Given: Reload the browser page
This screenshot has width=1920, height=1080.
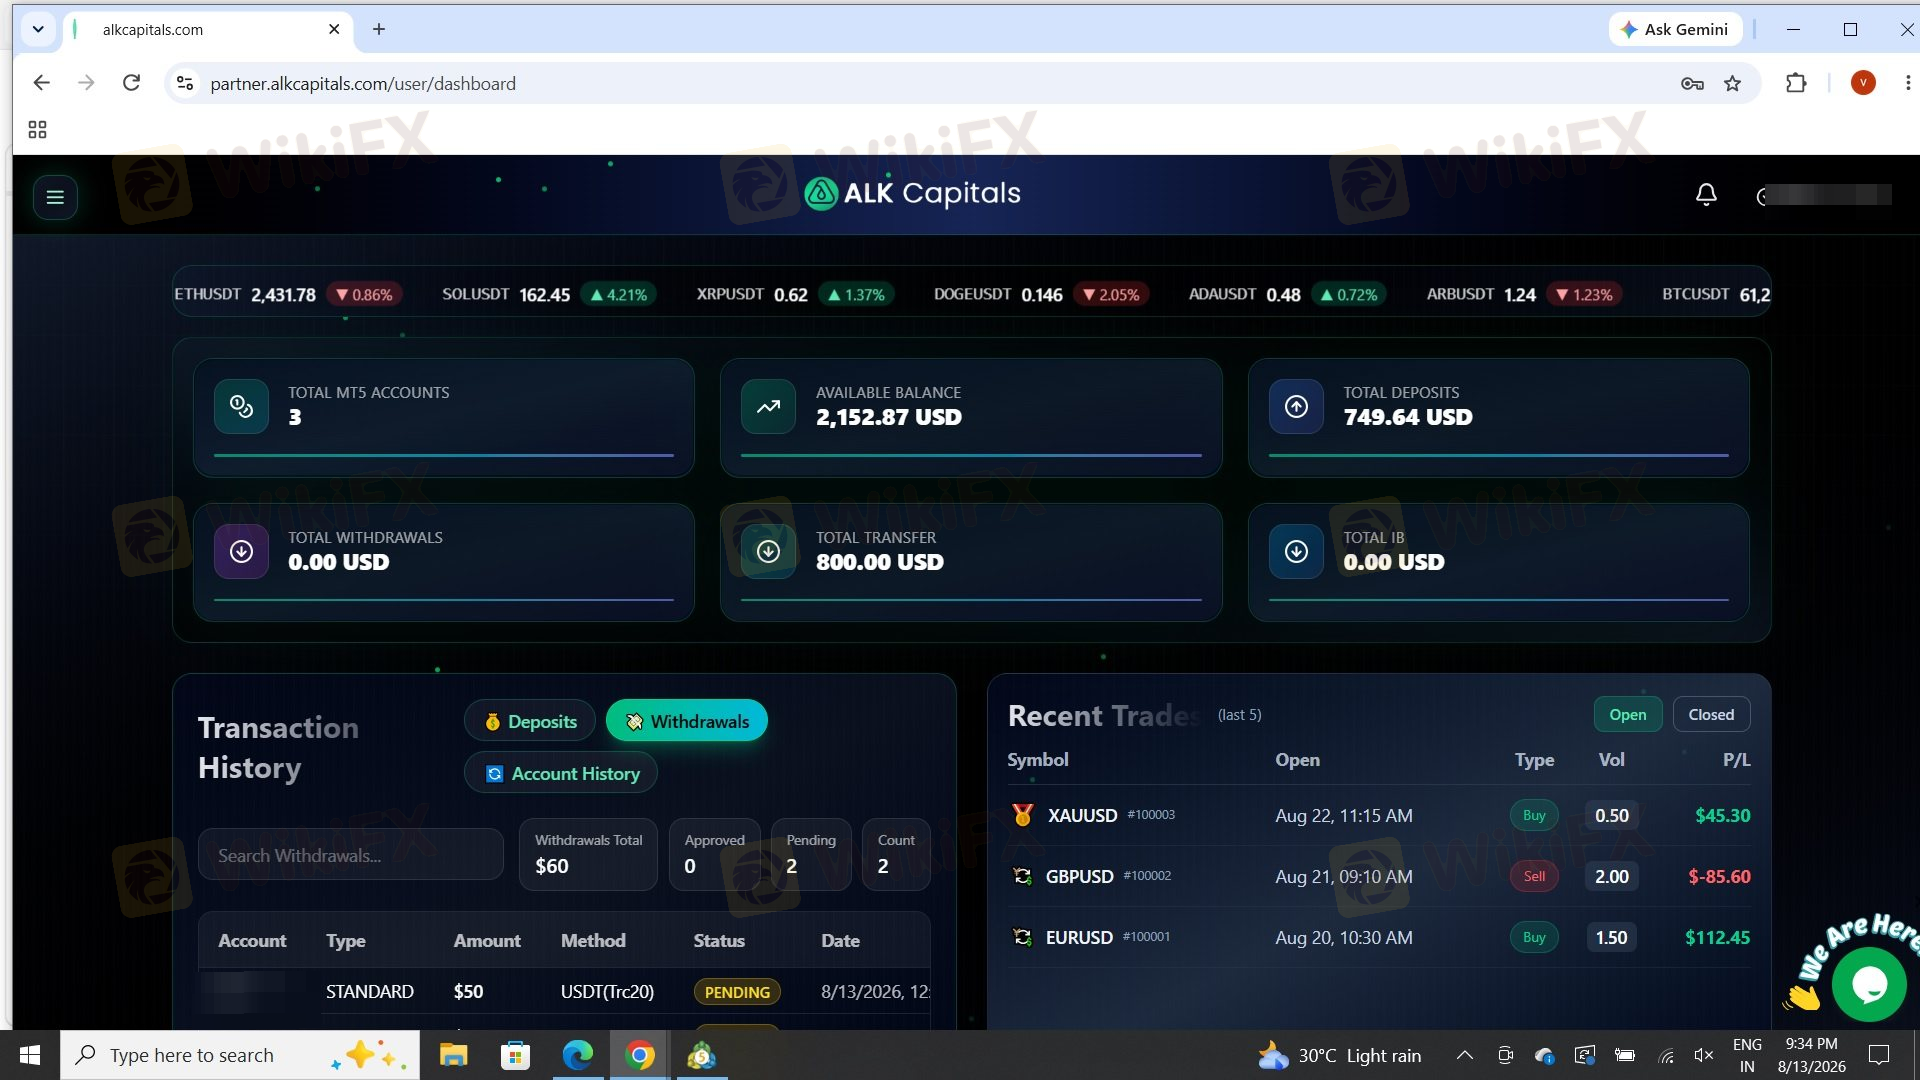Looking at the screenshot, I should 131,83.
